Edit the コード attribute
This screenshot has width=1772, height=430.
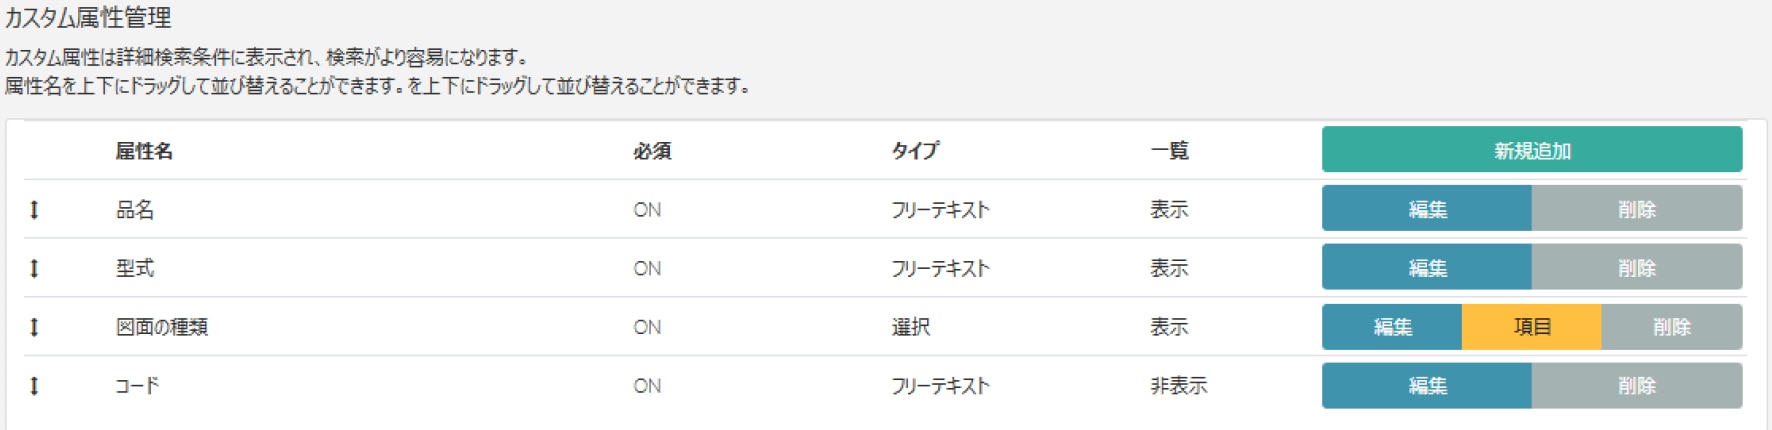point(1426,386)
